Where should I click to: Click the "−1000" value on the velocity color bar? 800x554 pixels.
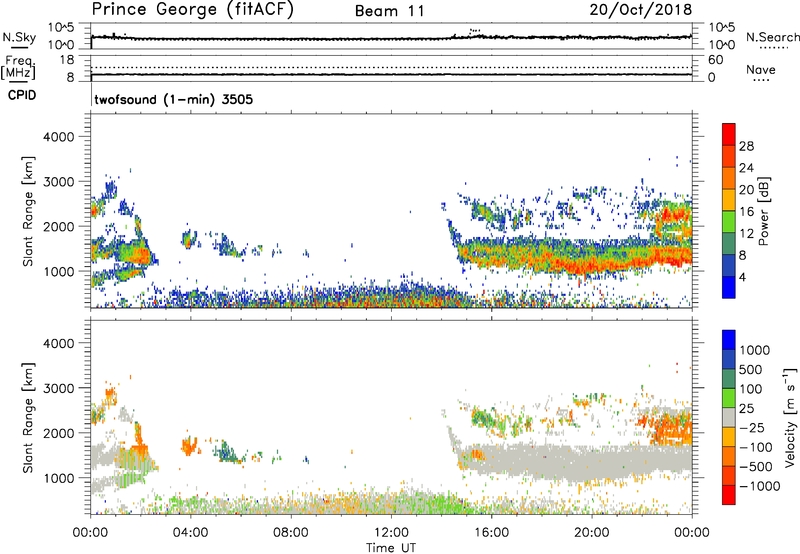[x=760, y=486]
